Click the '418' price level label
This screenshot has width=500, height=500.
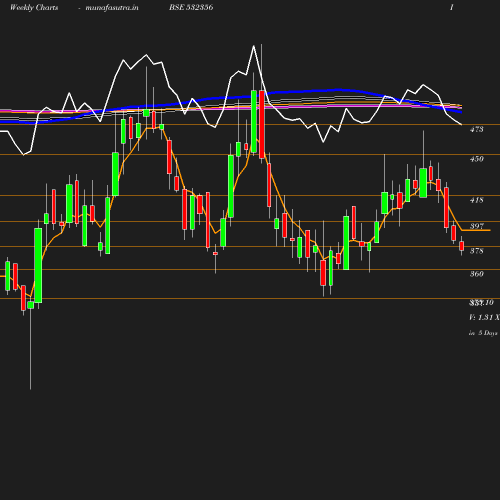476,200
